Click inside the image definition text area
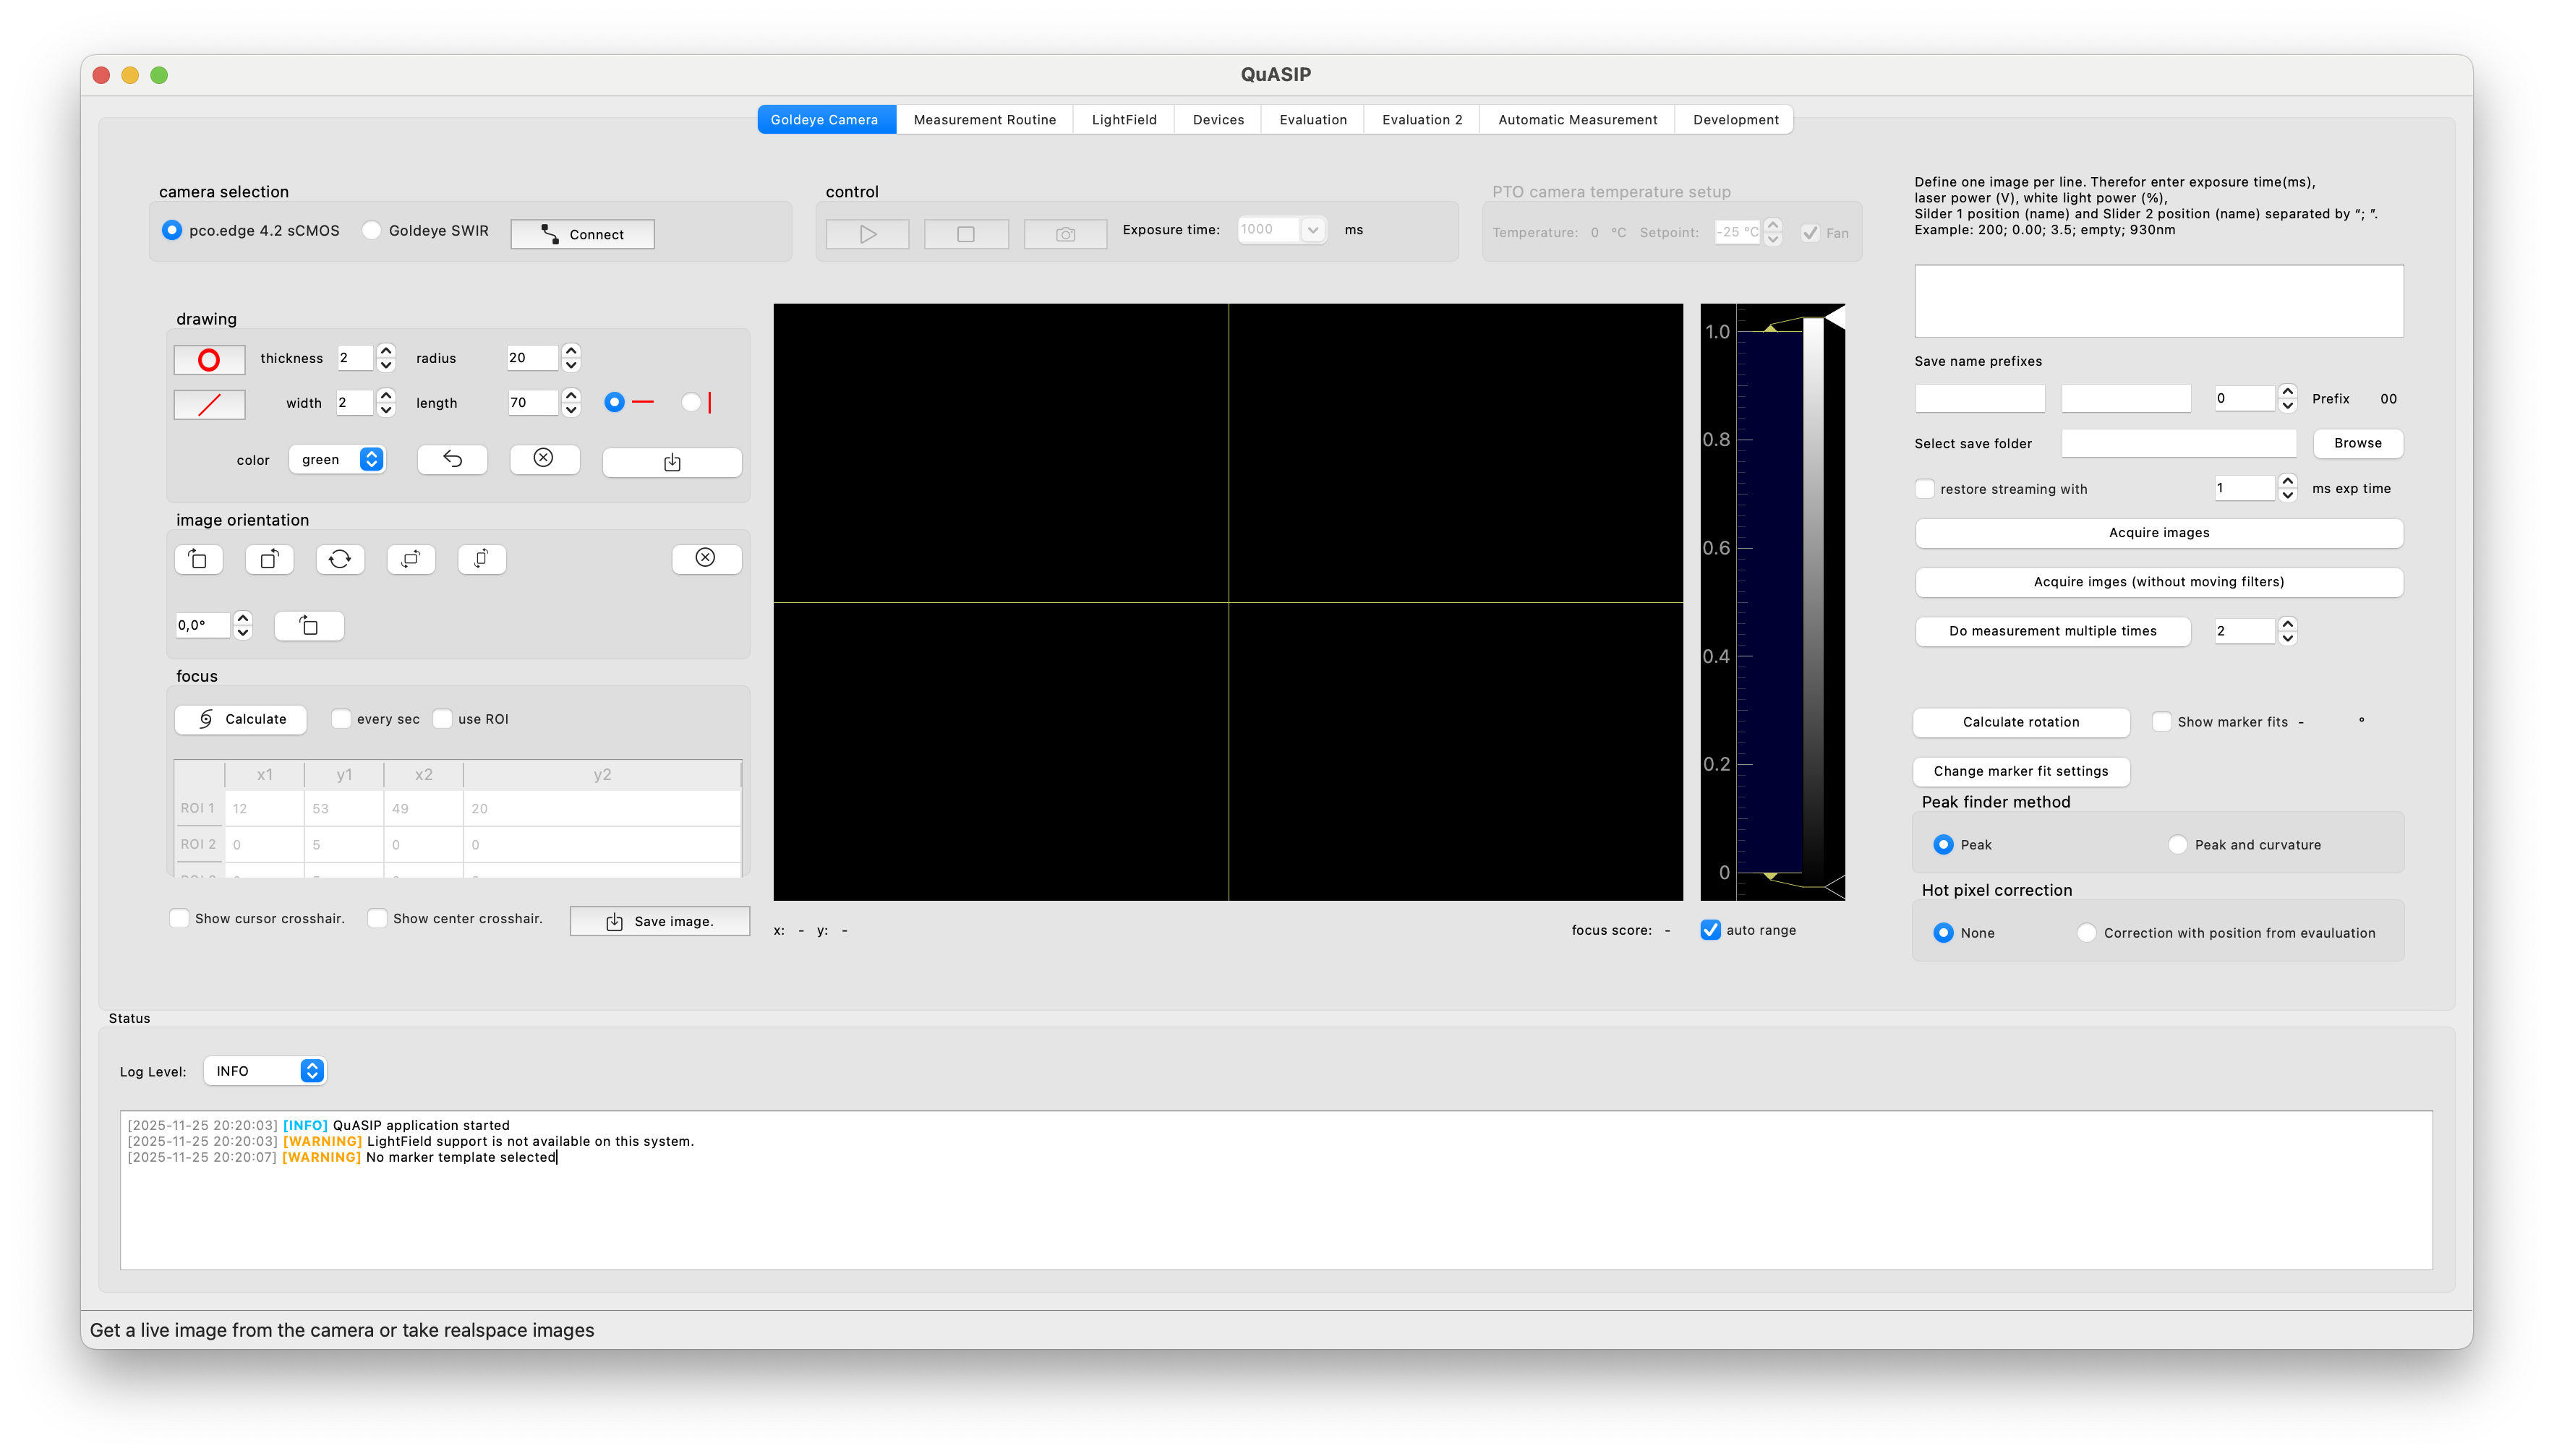The width and height of the screenshot is (2554, 1456). tap(2157, 300)
